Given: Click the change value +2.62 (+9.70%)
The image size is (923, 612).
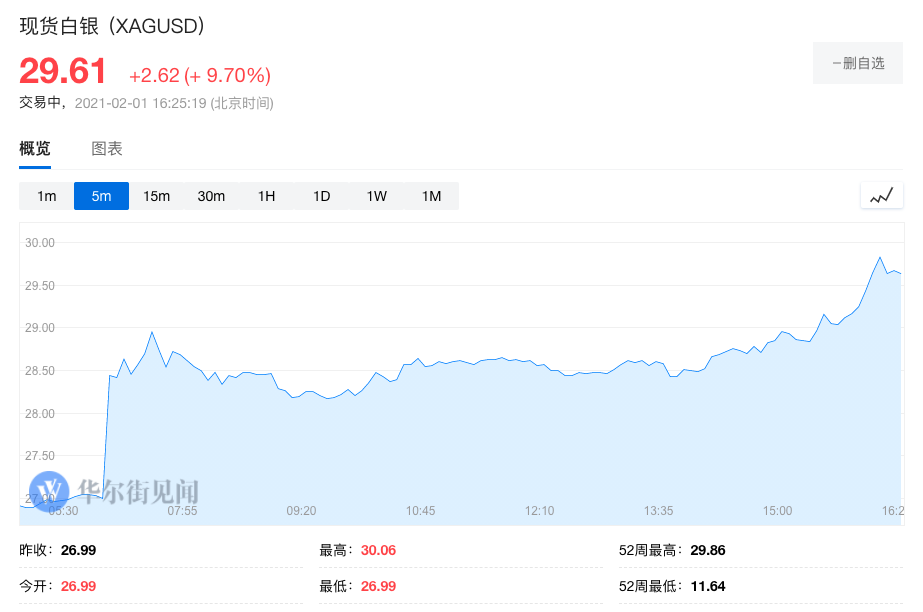Looking at the screenshot, I should [x=200, y=75].
